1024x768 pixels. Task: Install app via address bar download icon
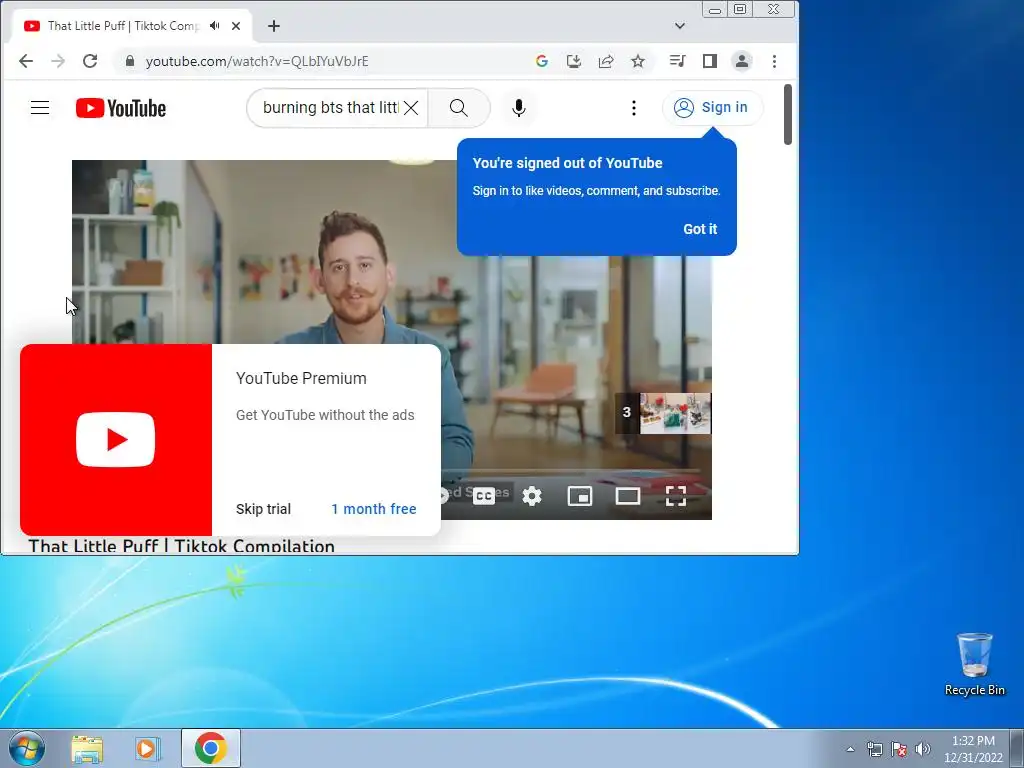[x=573, y=61]
